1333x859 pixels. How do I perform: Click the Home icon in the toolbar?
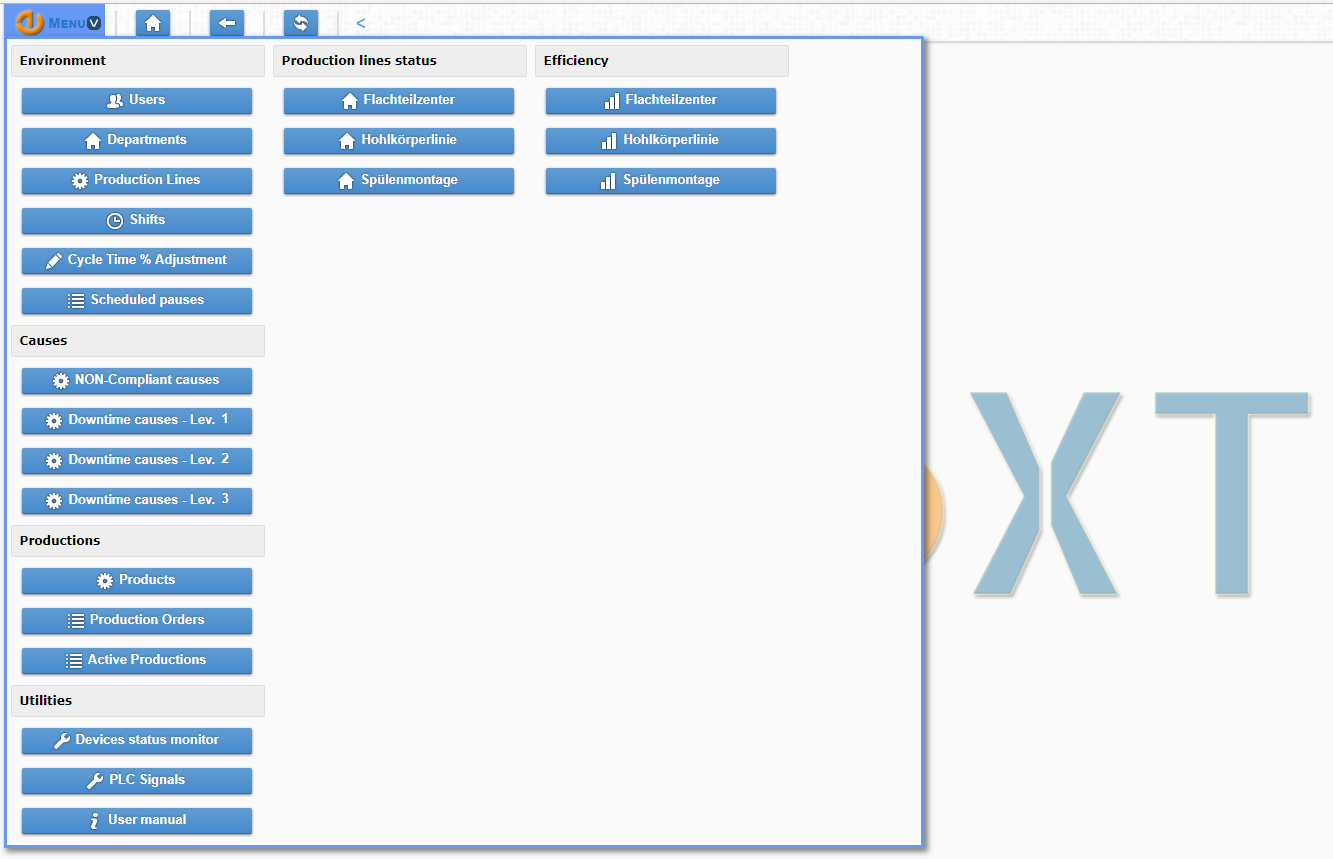click(x=152, y=22)
